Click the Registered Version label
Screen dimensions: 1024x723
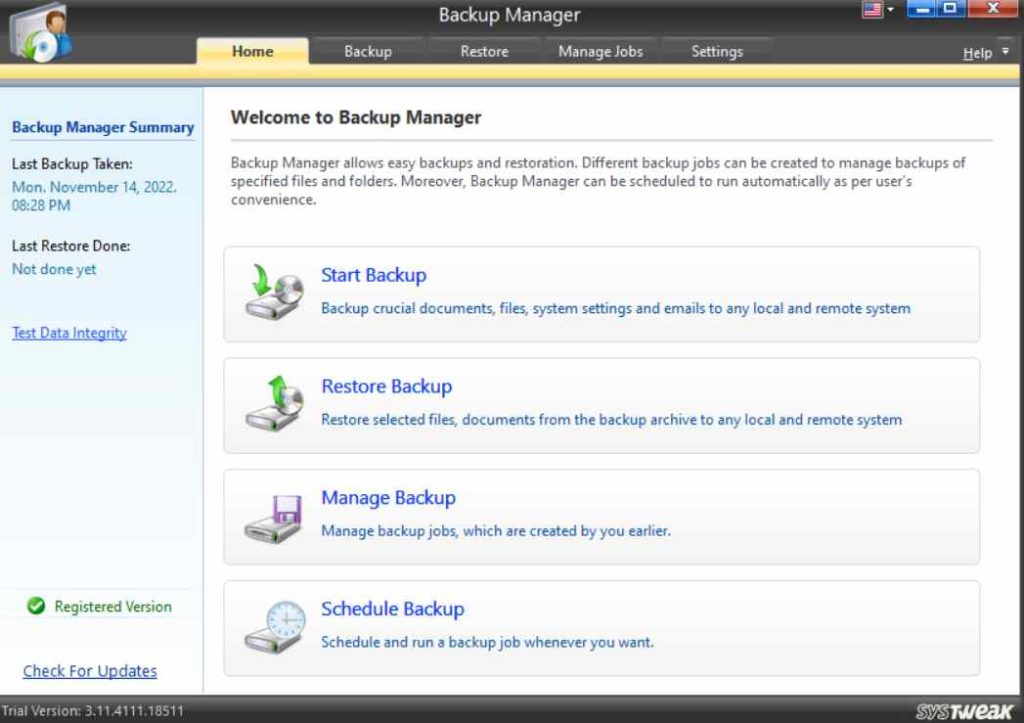(113, 606)
